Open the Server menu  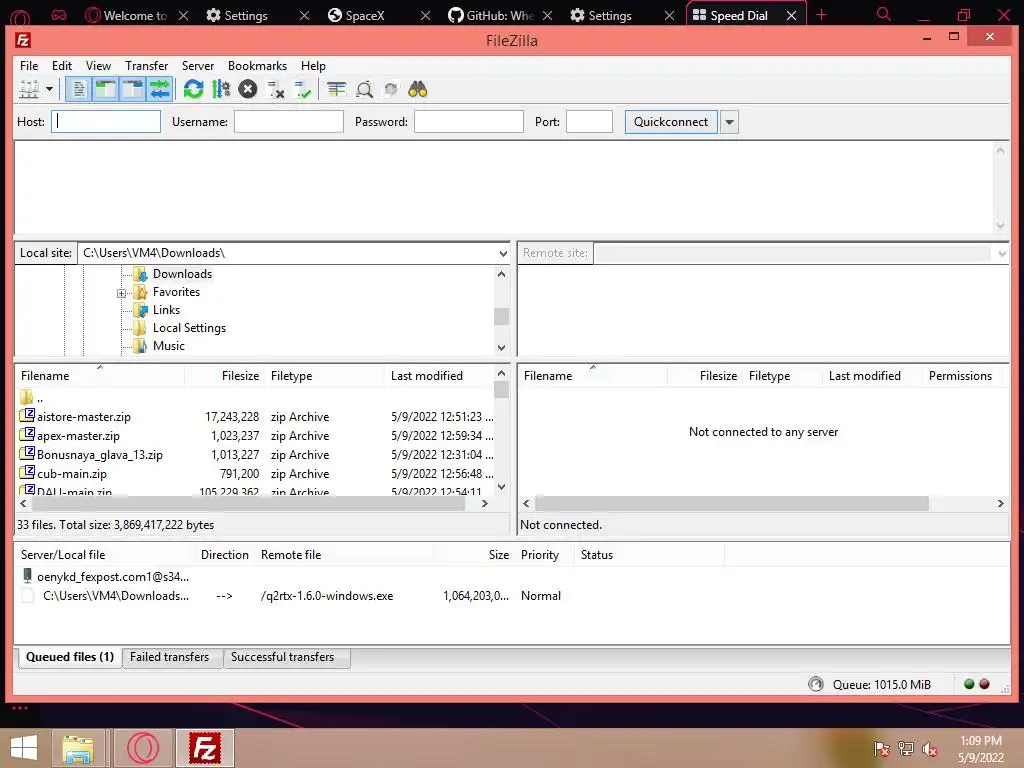pos(198,66)
